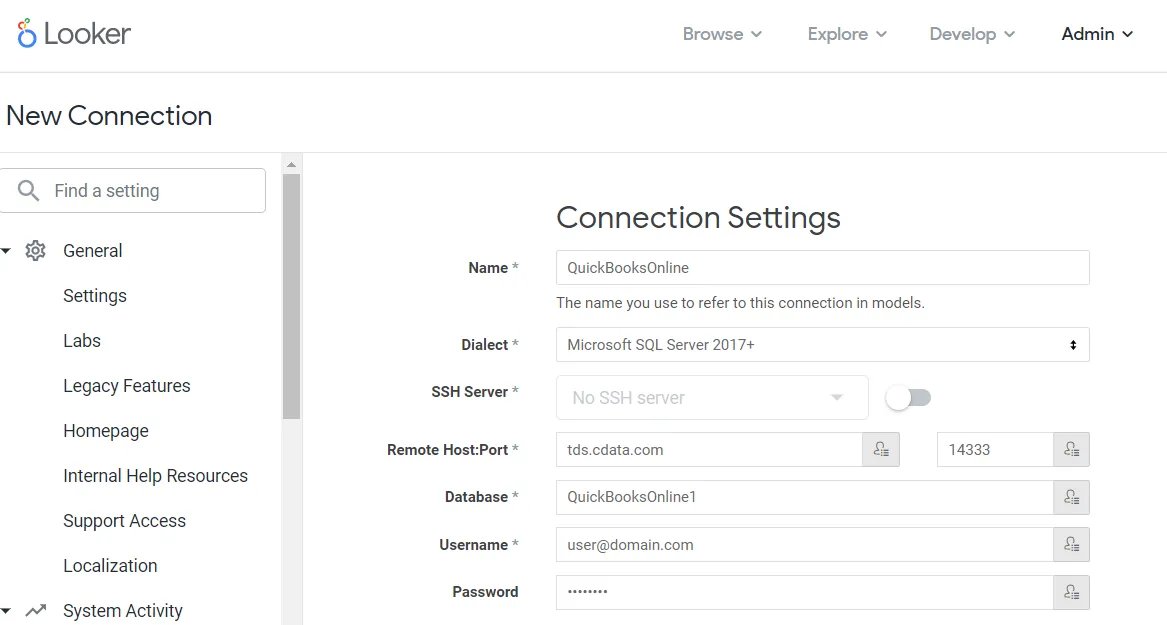Open the Browse menu
The image size is (1167, 625).
[x=722, y=34]
